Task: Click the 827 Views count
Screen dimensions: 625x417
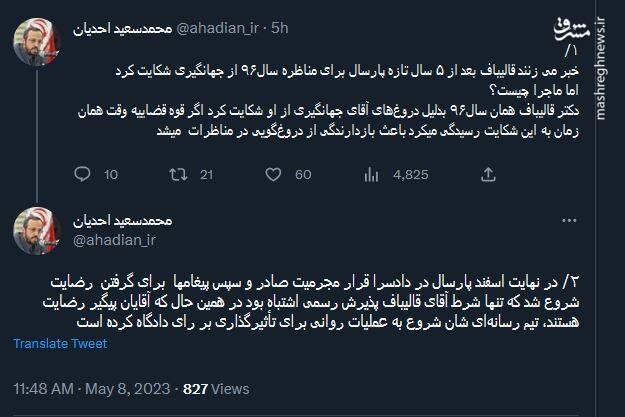Action: 216,388
